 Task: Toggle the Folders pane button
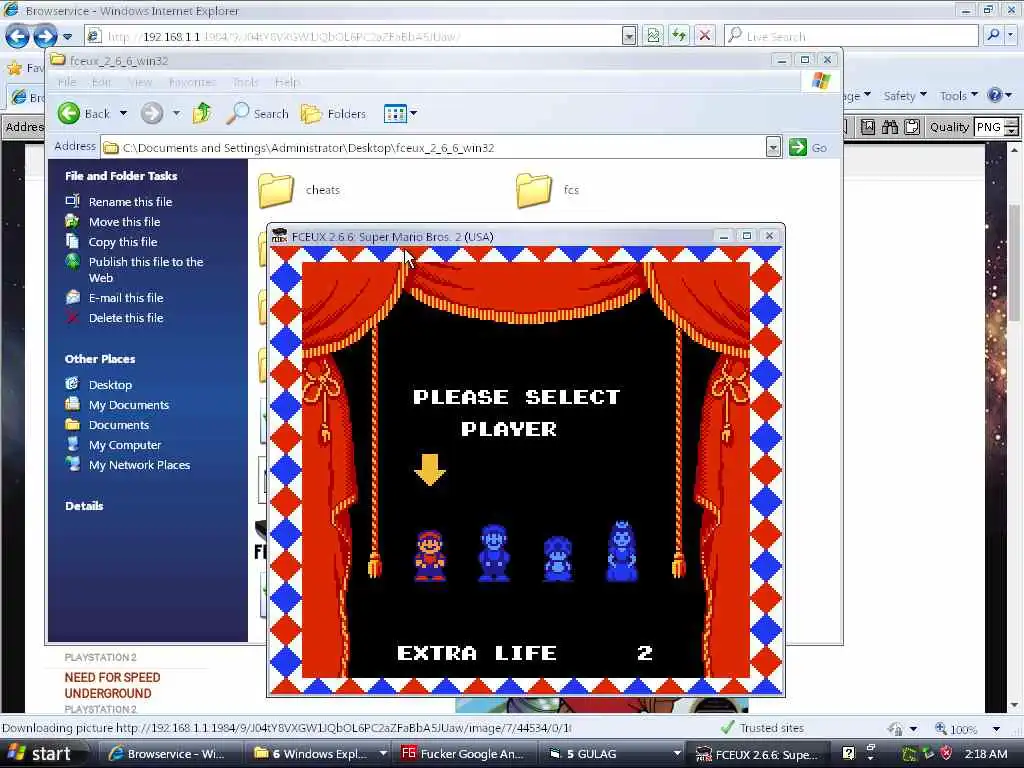point(334,114)
